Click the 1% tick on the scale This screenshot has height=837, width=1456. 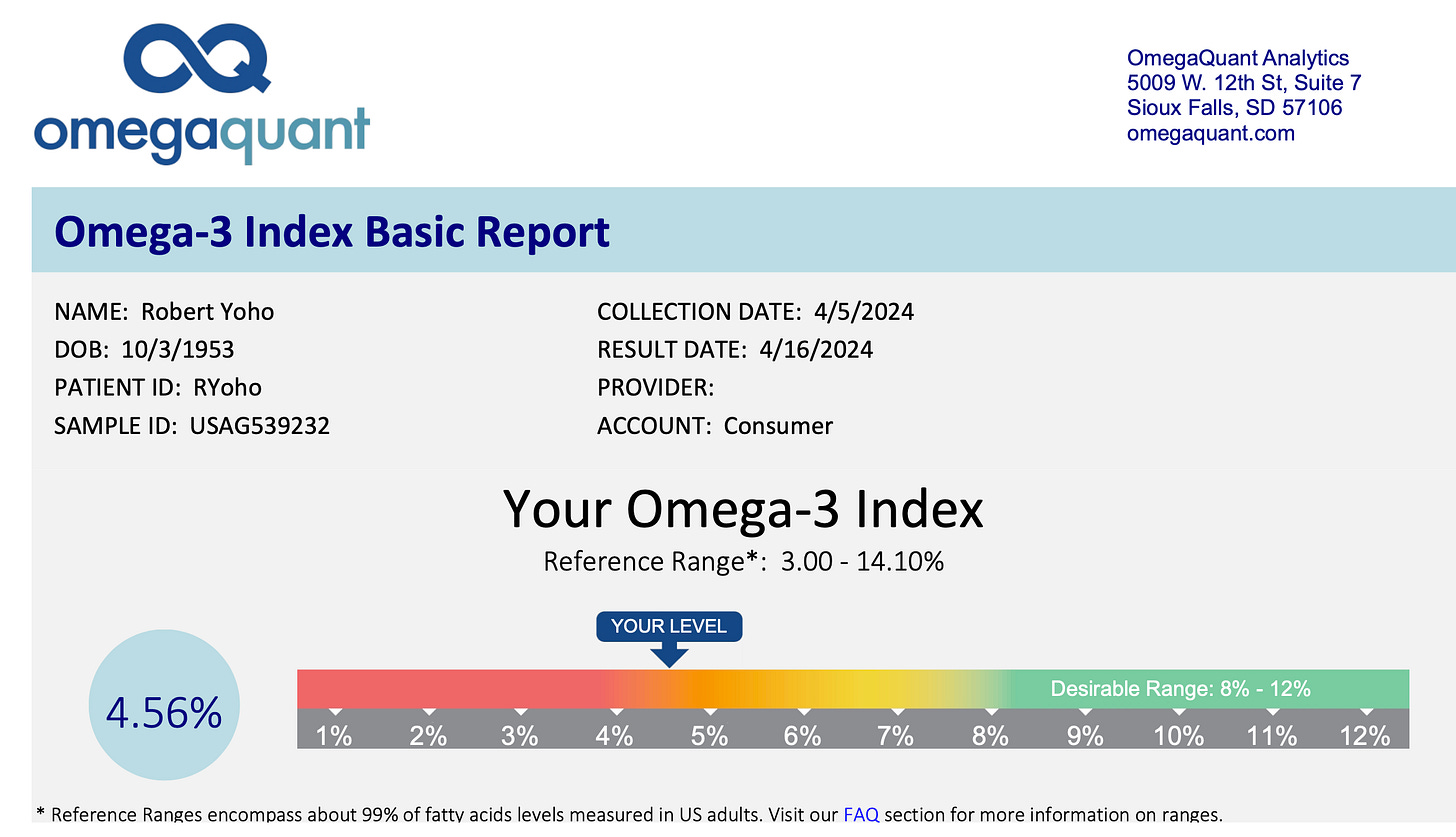[x=334, y=735]
